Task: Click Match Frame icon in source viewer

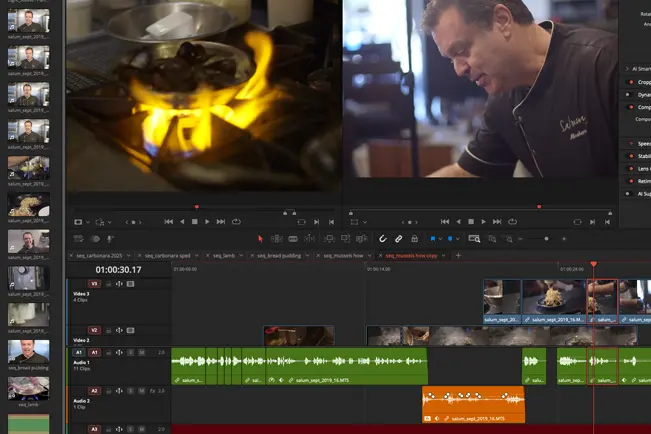Action: click(301, 222)
